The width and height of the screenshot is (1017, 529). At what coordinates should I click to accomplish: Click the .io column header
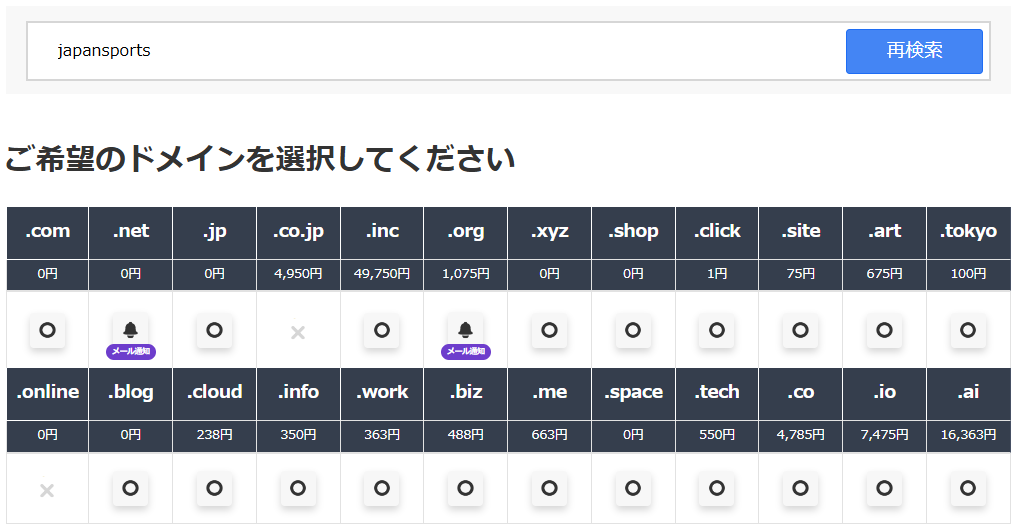pos(884,392)
